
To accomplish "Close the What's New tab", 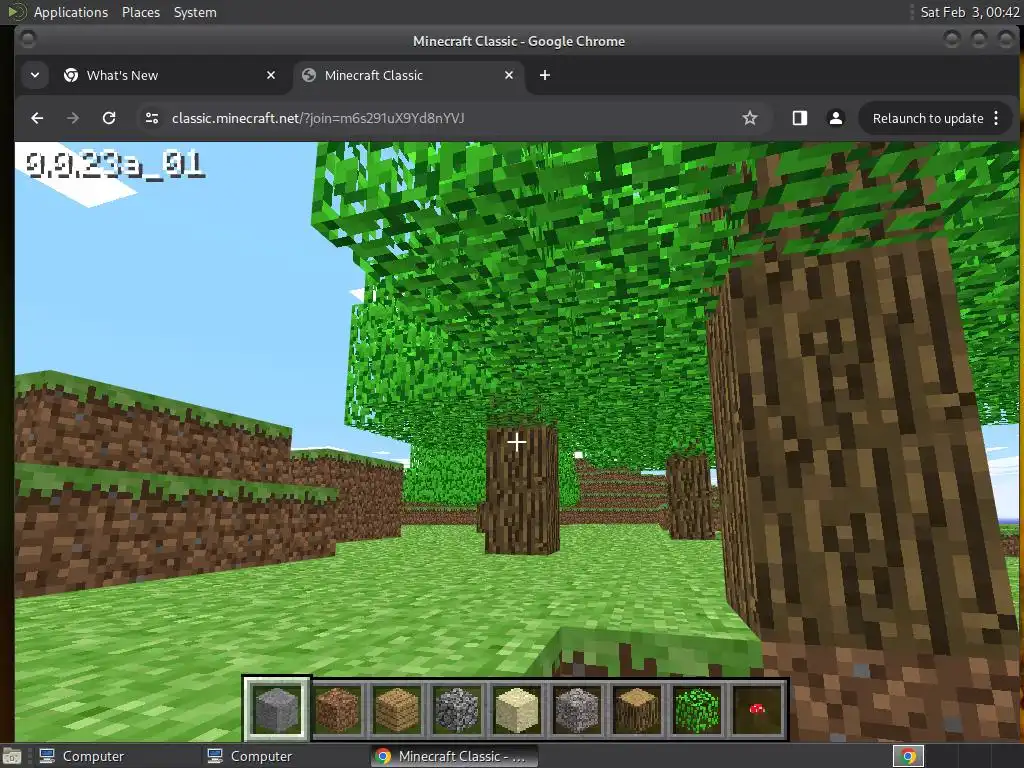I will click(x=271, y=75).
